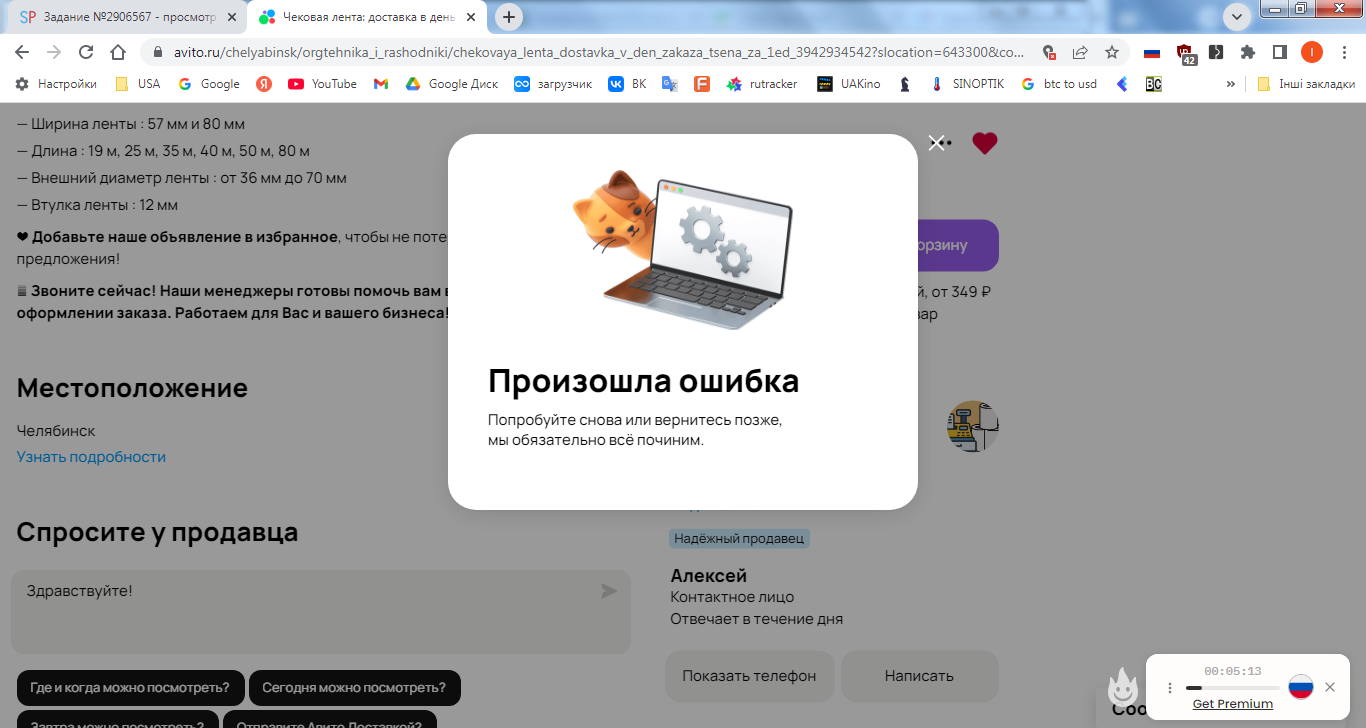Open the Extensions puzzle menu

[x=1248, y=52]
